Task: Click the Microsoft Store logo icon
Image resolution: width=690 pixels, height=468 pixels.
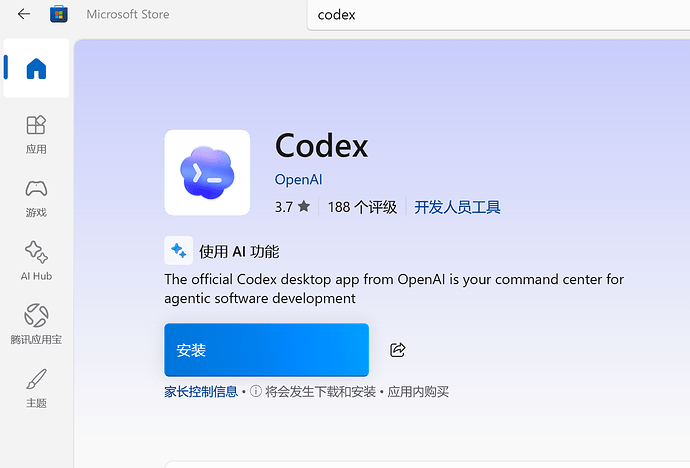Action: point(59,14)
